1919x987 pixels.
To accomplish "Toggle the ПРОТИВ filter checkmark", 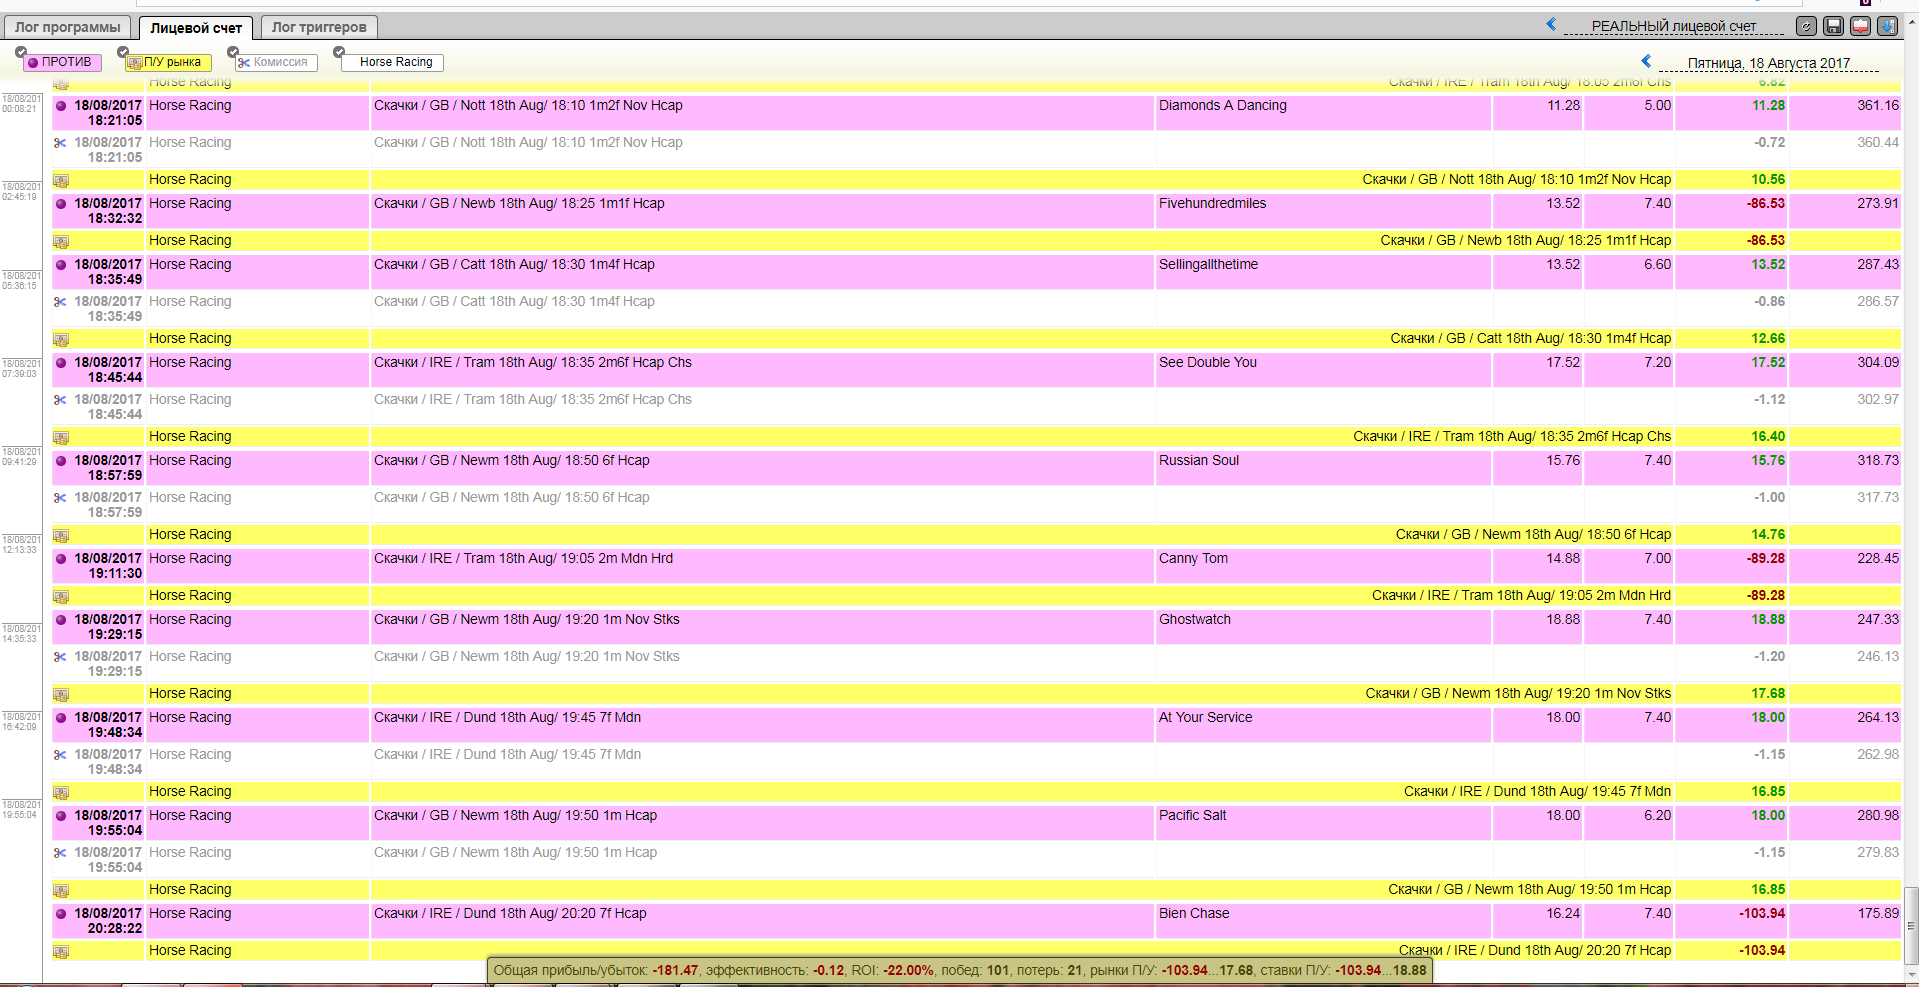I will click(21, 52).
